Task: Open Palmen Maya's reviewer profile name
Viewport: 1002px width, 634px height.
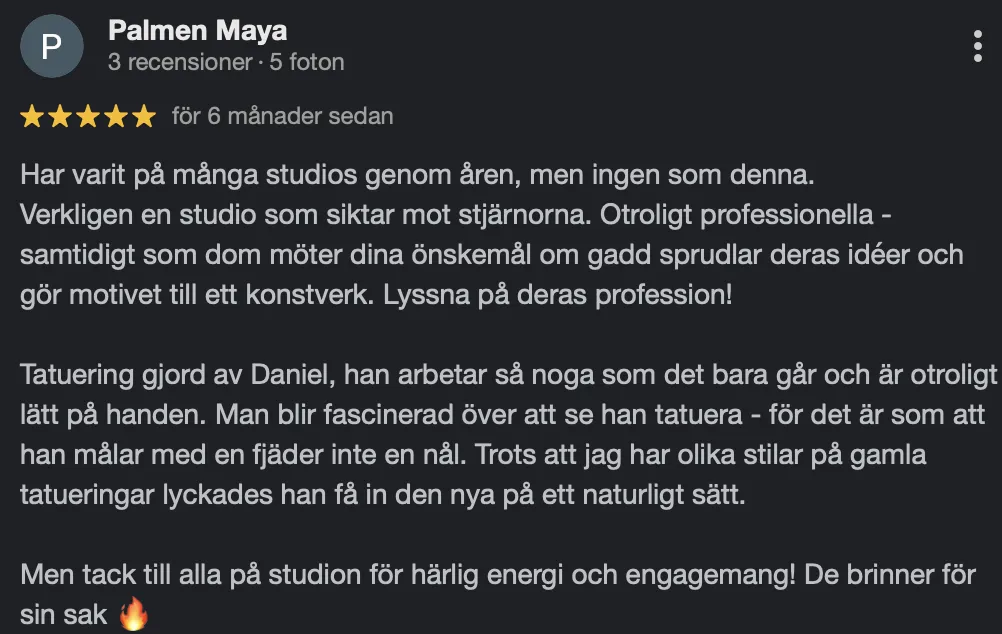Action: [197, 30]
